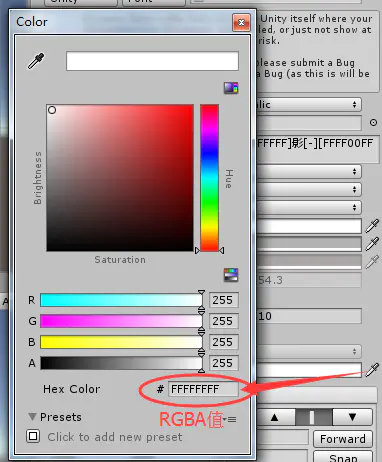
Task: Click the G channel slider
Action: pyautogui.click(x=121, y=321)
